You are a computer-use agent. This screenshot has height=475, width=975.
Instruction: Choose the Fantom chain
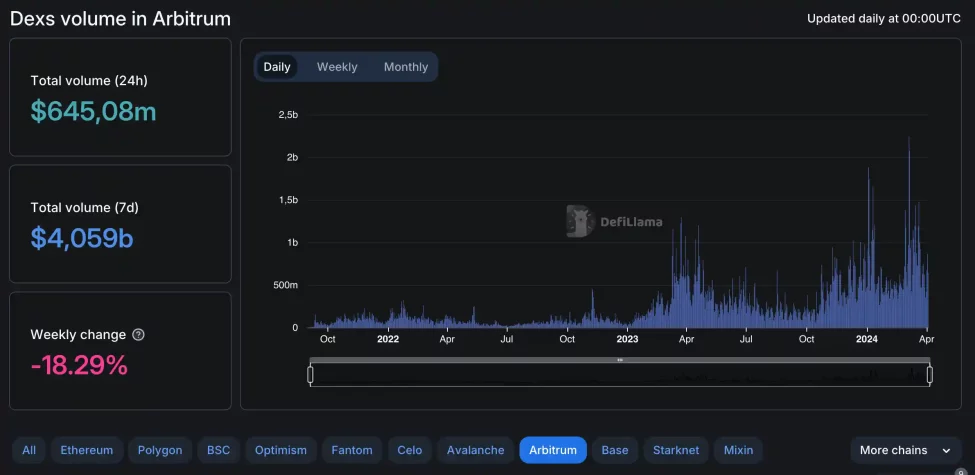tap(354, 450)
